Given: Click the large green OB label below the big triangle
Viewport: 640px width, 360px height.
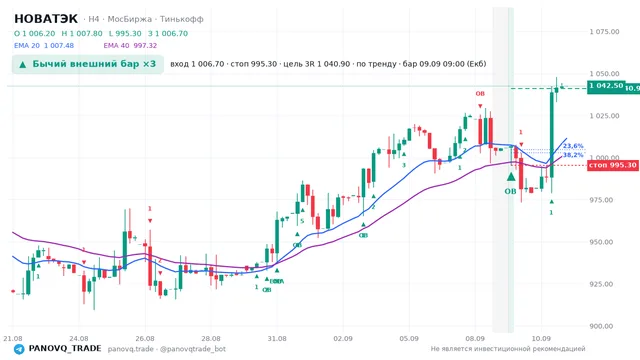Looking at the screenshot, I should tap(510, 191).
